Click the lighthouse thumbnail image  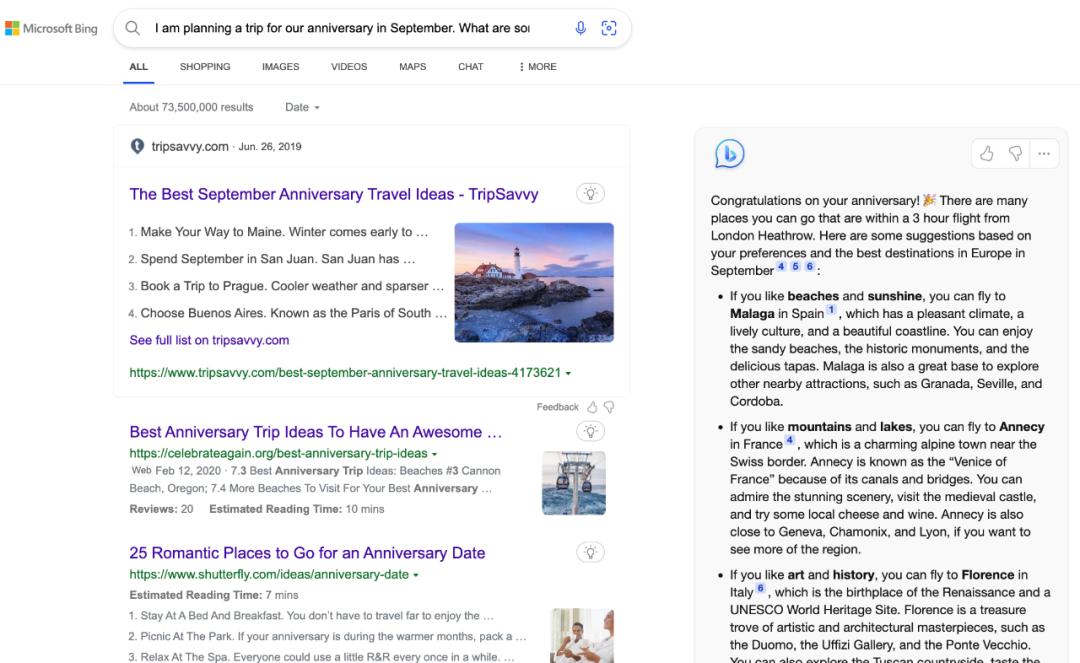click(533, 283)
